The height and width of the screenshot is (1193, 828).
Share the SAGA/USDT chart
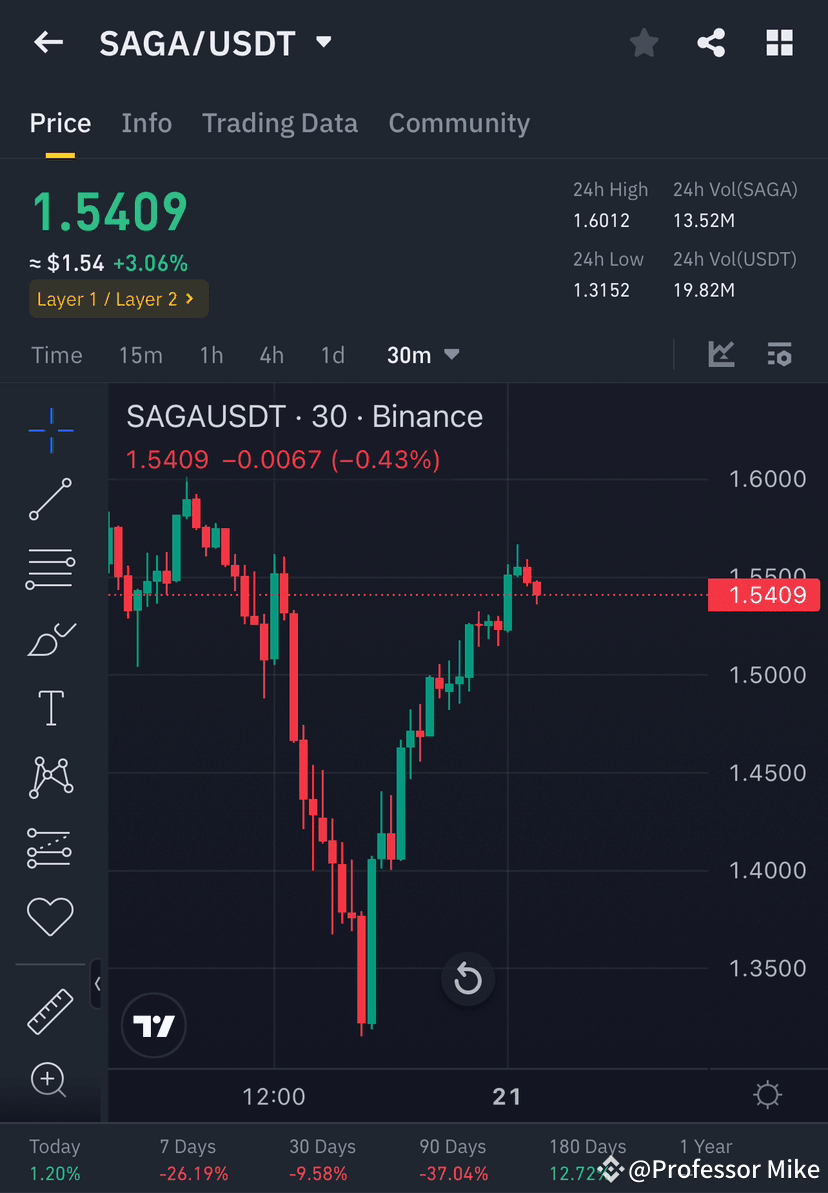(x=711, y=42)
